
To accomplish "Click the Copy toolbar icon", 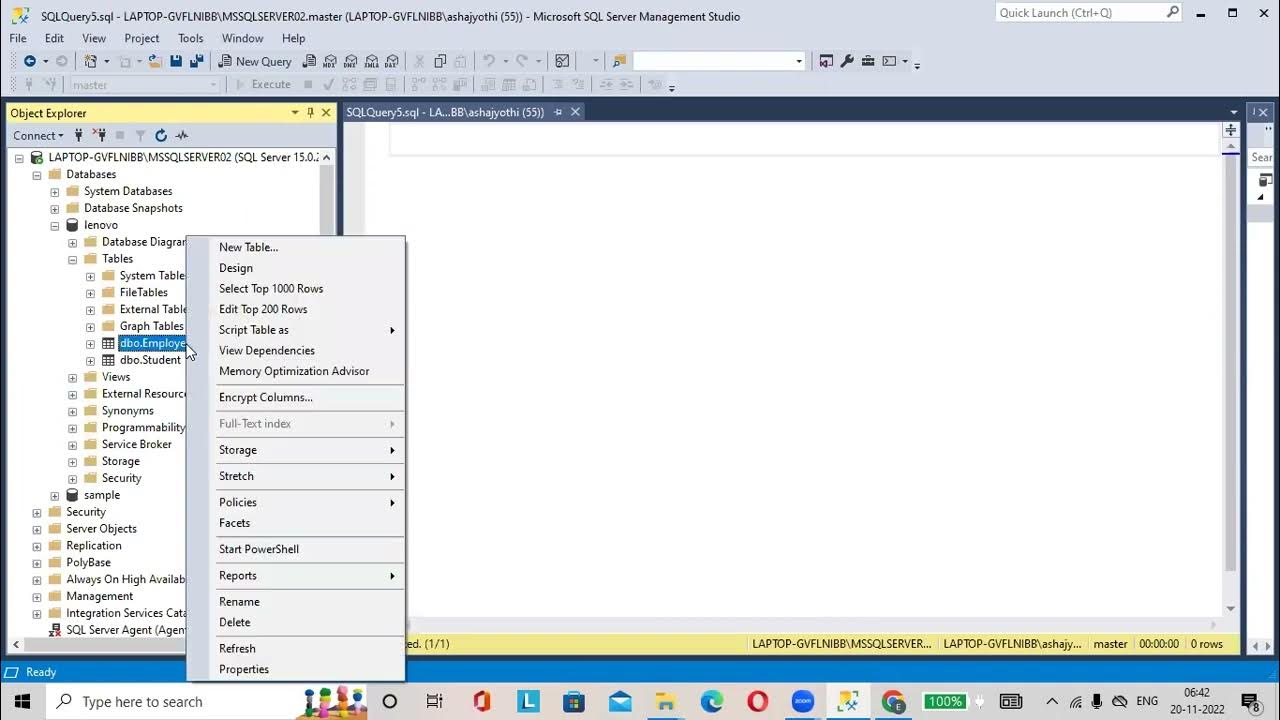I will click(440, 61).
